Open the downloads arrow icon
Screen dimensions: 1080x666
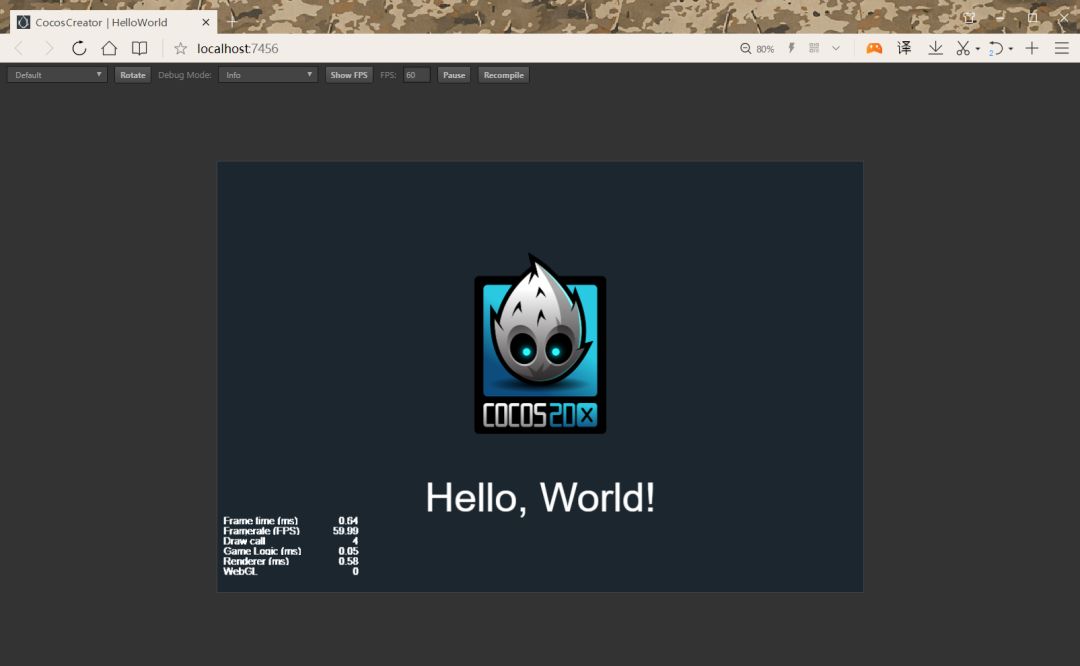935,48
